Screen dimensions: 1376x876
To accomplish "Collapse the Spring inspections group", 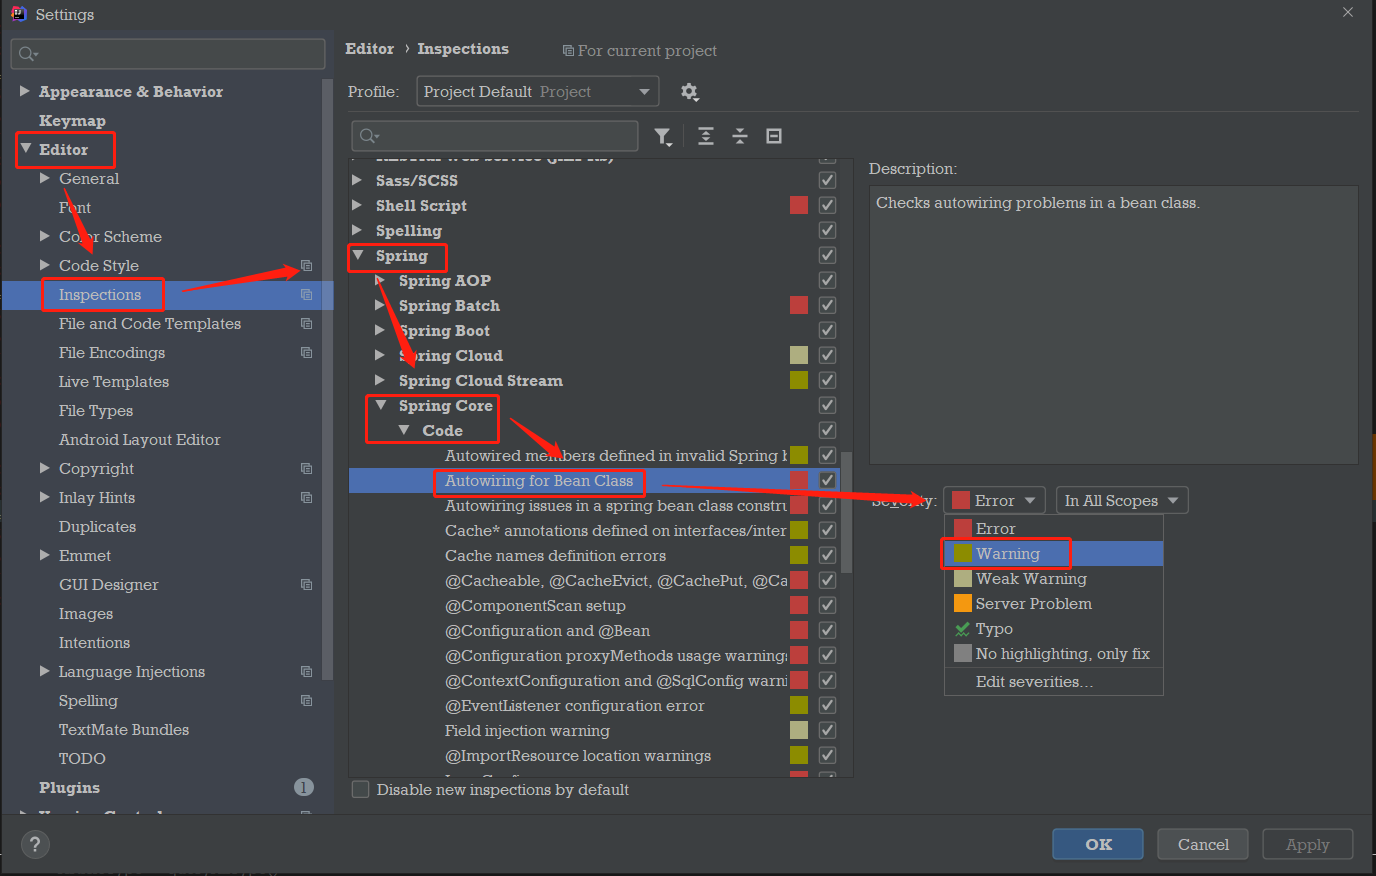I will click(x=358, y=255).
